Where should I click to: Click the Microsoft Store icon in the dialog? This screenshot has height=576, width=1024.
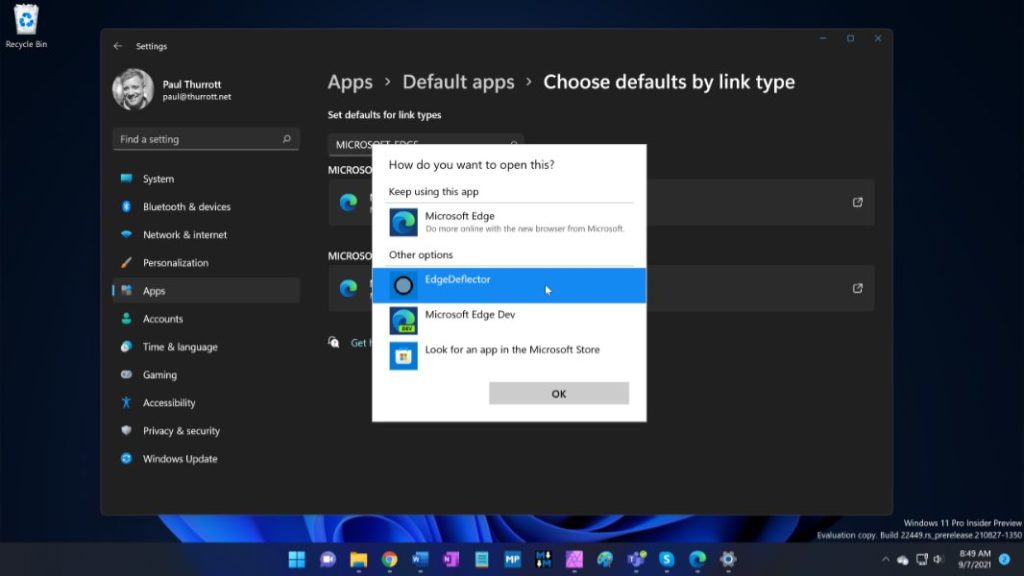pyautogui.click(x=402, y=355)
